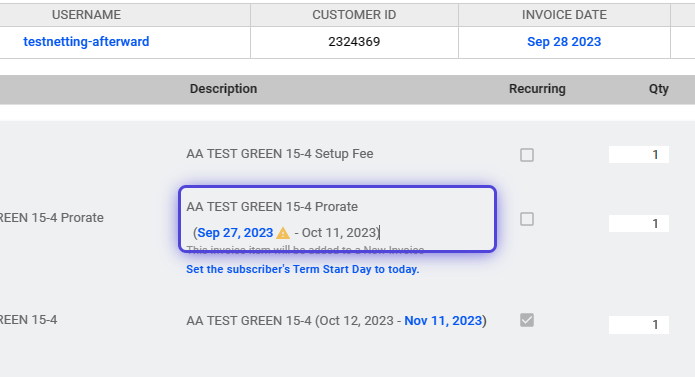Click the Recurring column header
The width and height of the screenshot is (695, 377).
pyautogui.click(x=537, y=89)
